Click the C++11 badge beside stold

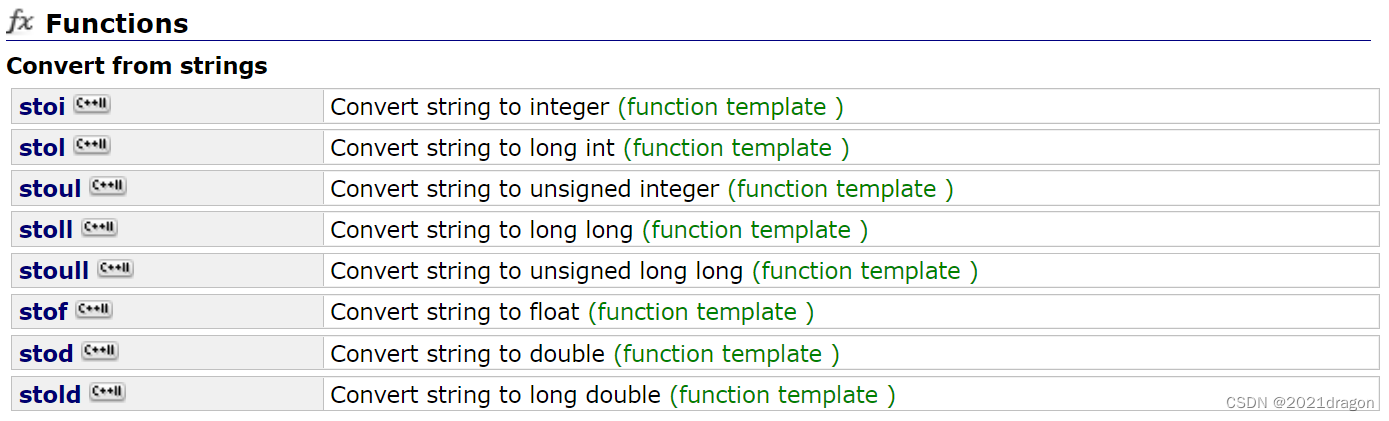click(x=107, y=392)
